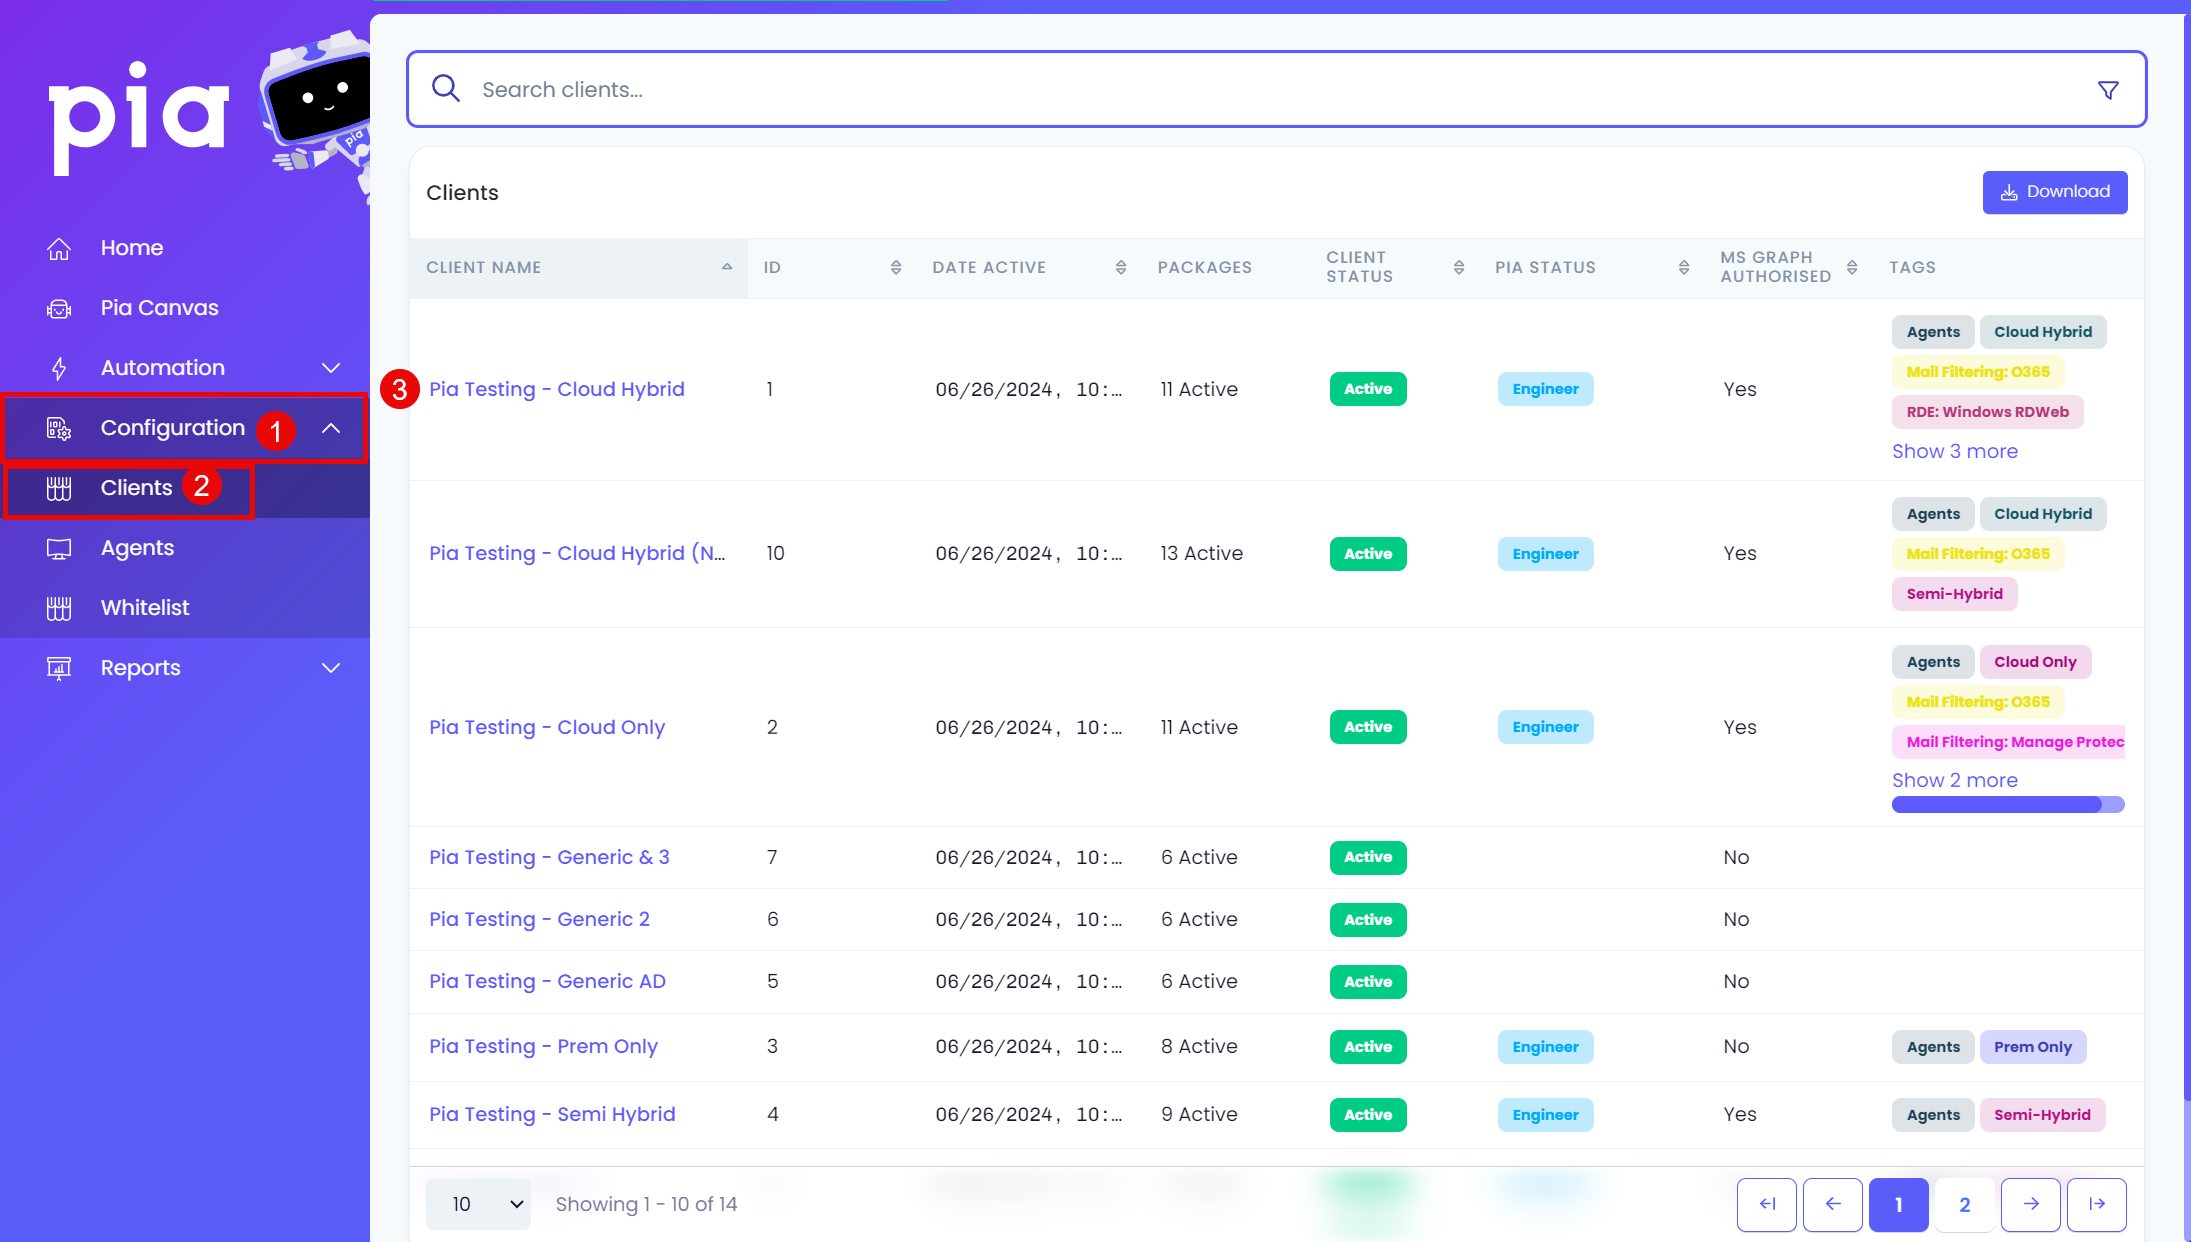Go to first page button
2191x1242 pixels.
click(1767, 1204)
